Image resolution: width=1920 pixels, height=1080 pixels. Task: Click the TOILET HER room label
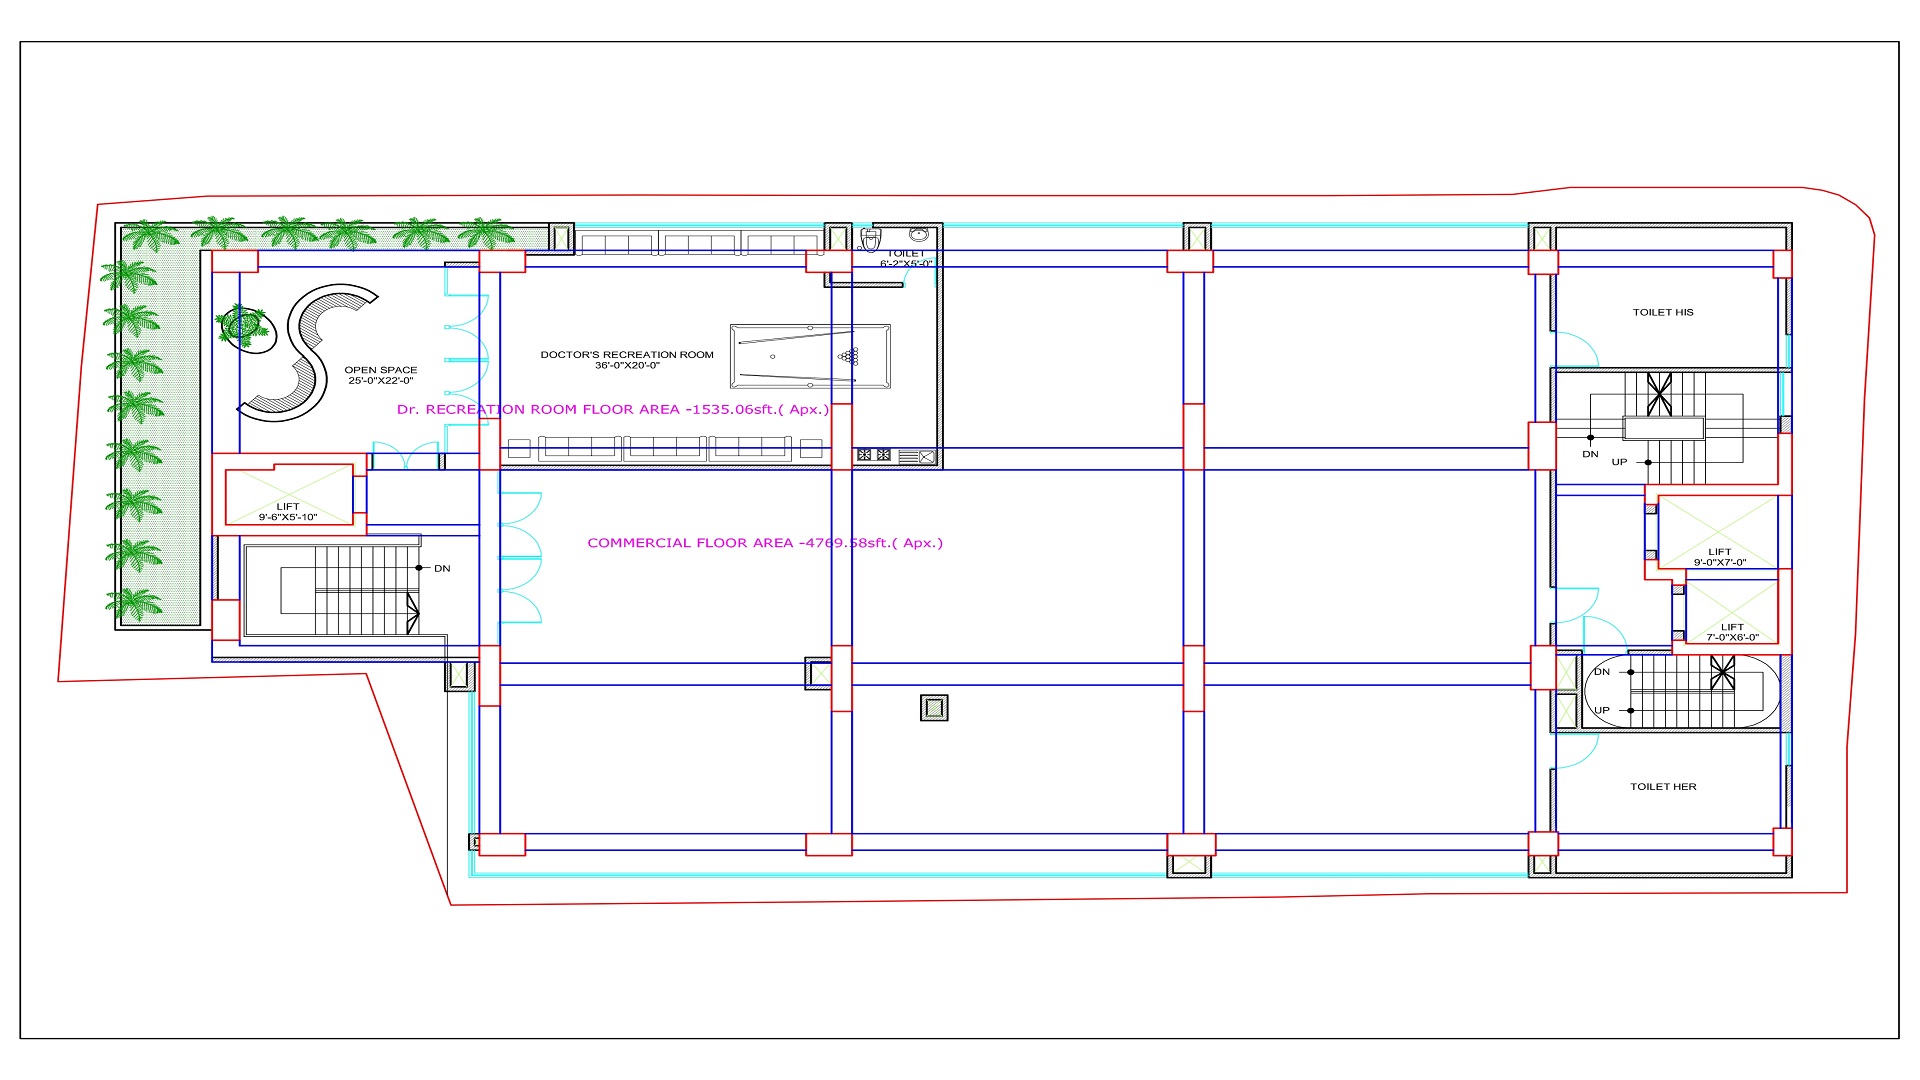pos(1663,787)
